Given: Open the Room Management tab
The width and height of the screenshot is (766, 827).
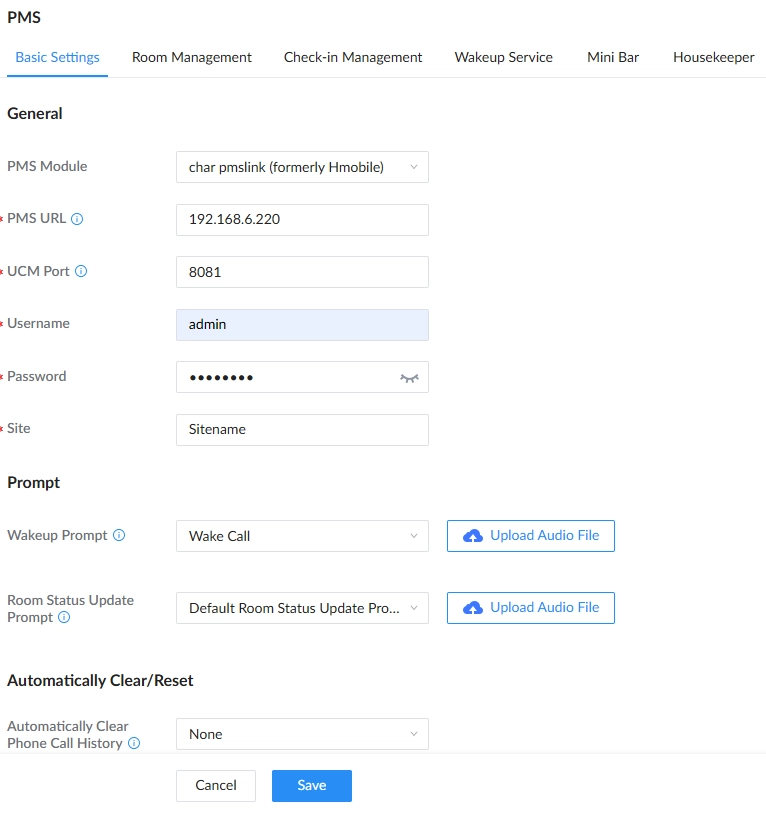Looking at the screenshot, I should [x=192, y=57].
